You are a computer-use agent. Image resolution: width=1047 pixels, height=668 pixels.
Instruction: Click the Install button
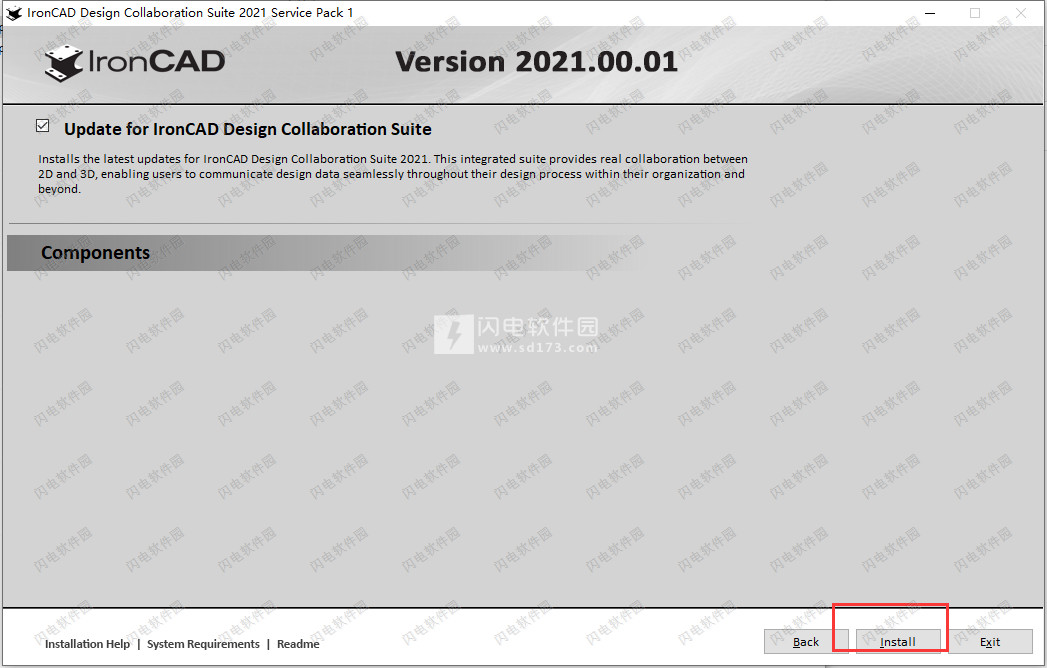[897, 641]
